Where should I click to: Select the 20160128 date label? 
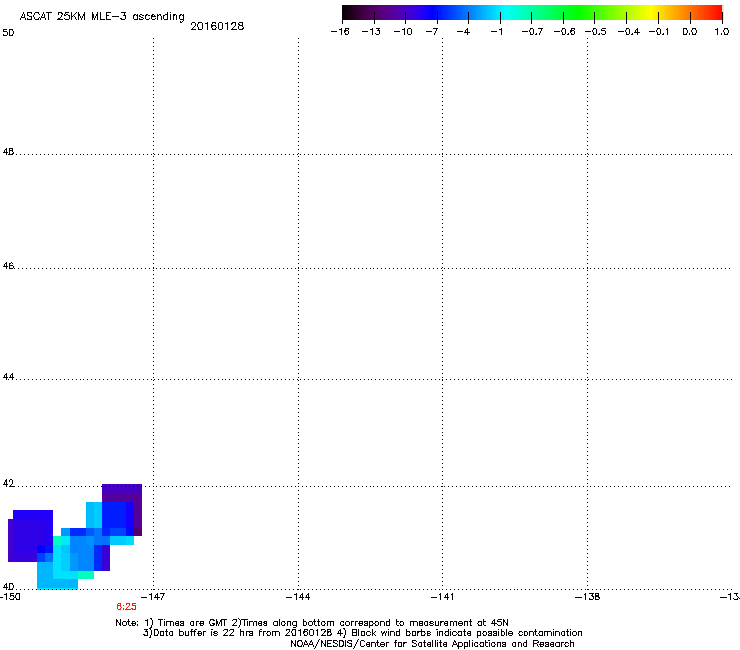pyautogui.click(x=217, y=26)
